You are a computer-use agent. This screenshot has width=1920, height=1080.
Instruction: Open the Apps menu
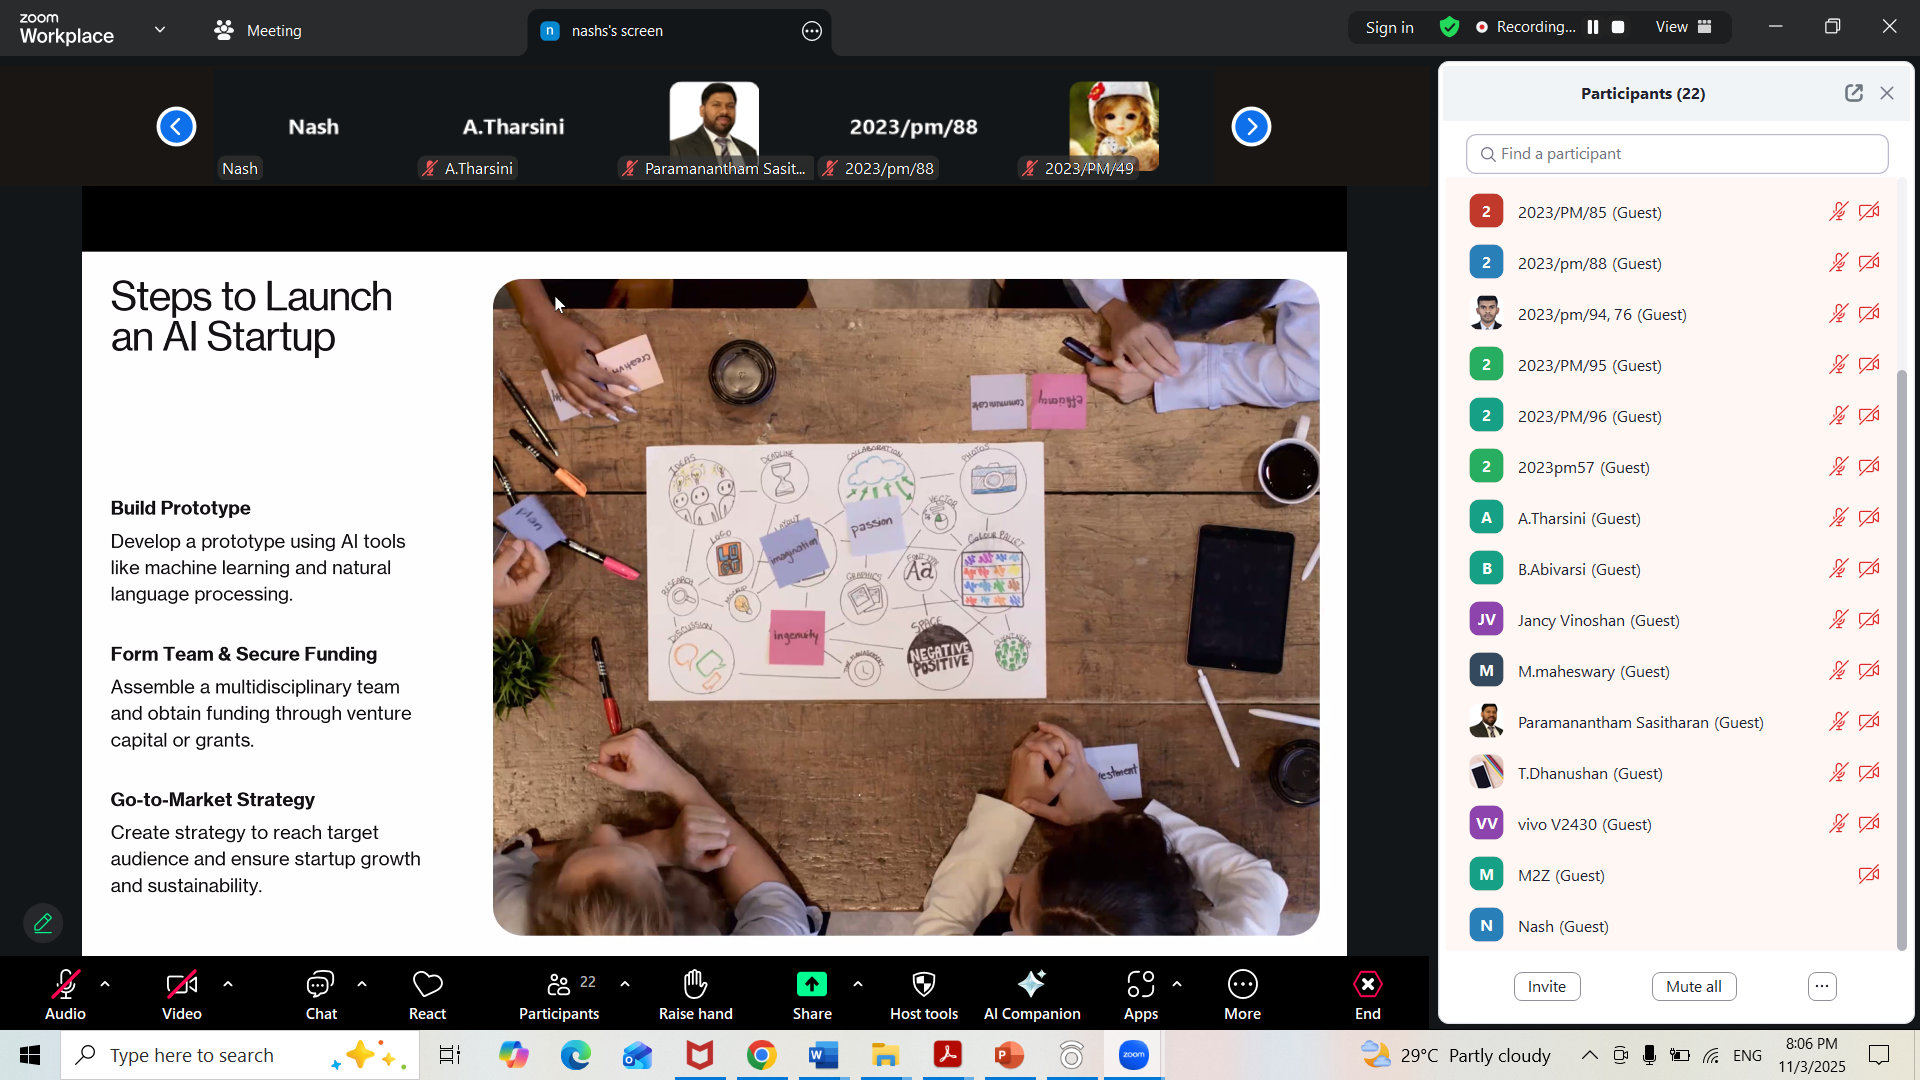pyautogui.click(x=1140, y=994)
